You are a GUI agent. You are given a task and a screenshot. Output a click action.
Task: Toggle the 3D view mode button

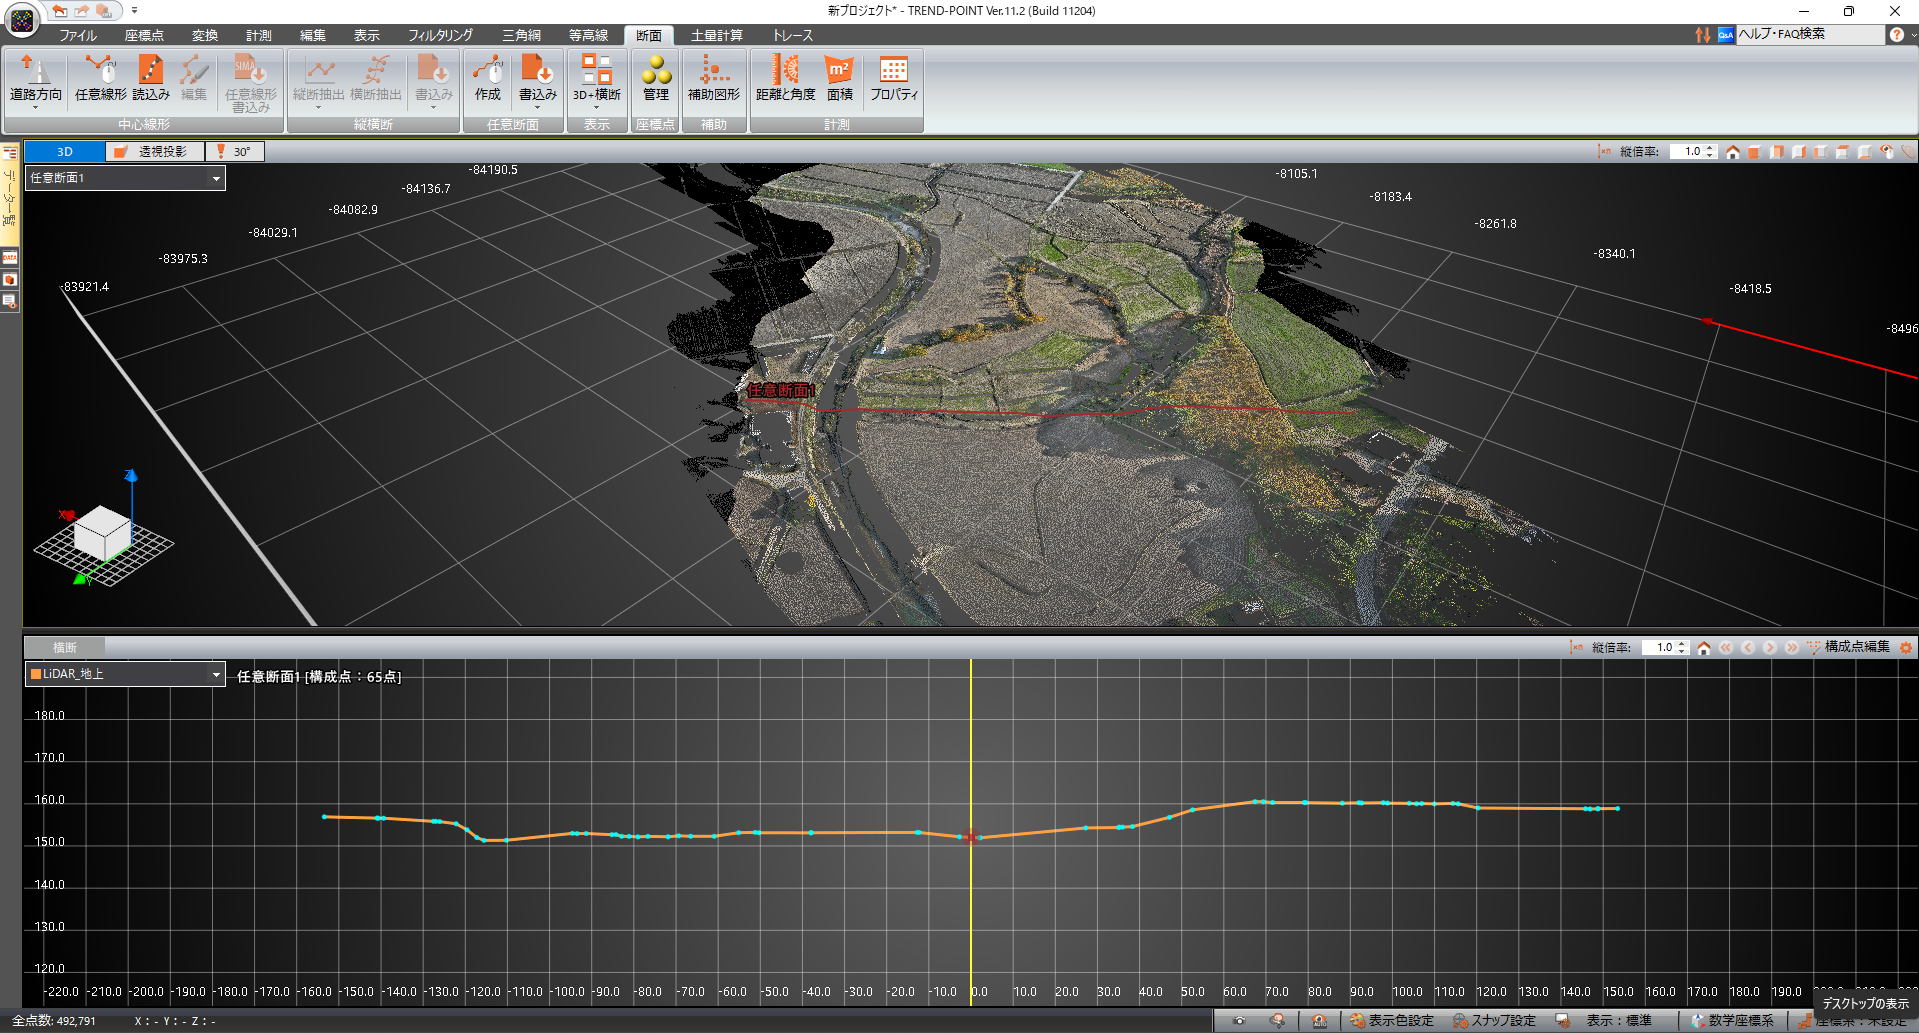(65, 152)
